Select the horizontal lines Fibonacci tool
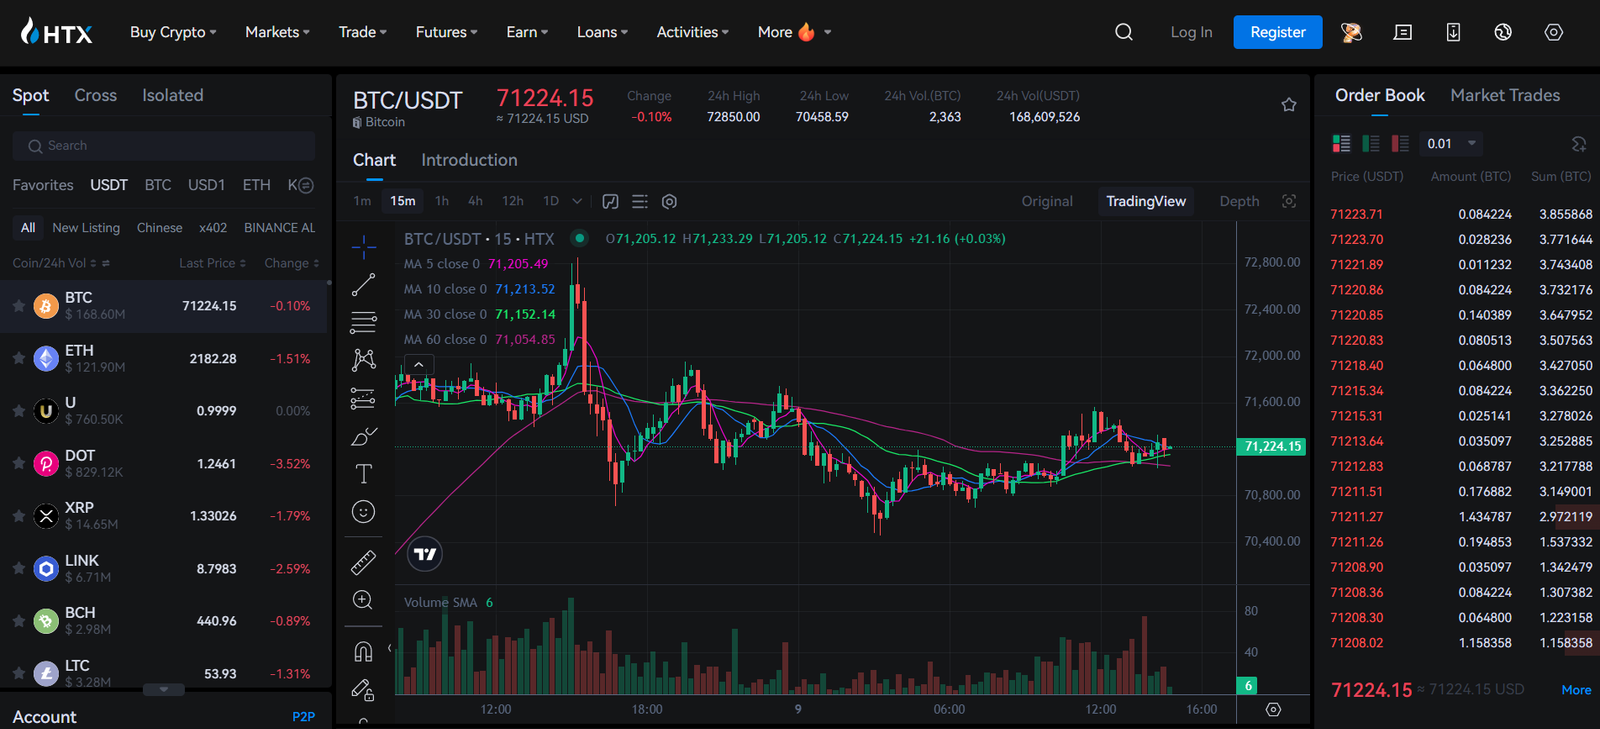The height and width of the screenshot is (729, 1600). [364, 322]
